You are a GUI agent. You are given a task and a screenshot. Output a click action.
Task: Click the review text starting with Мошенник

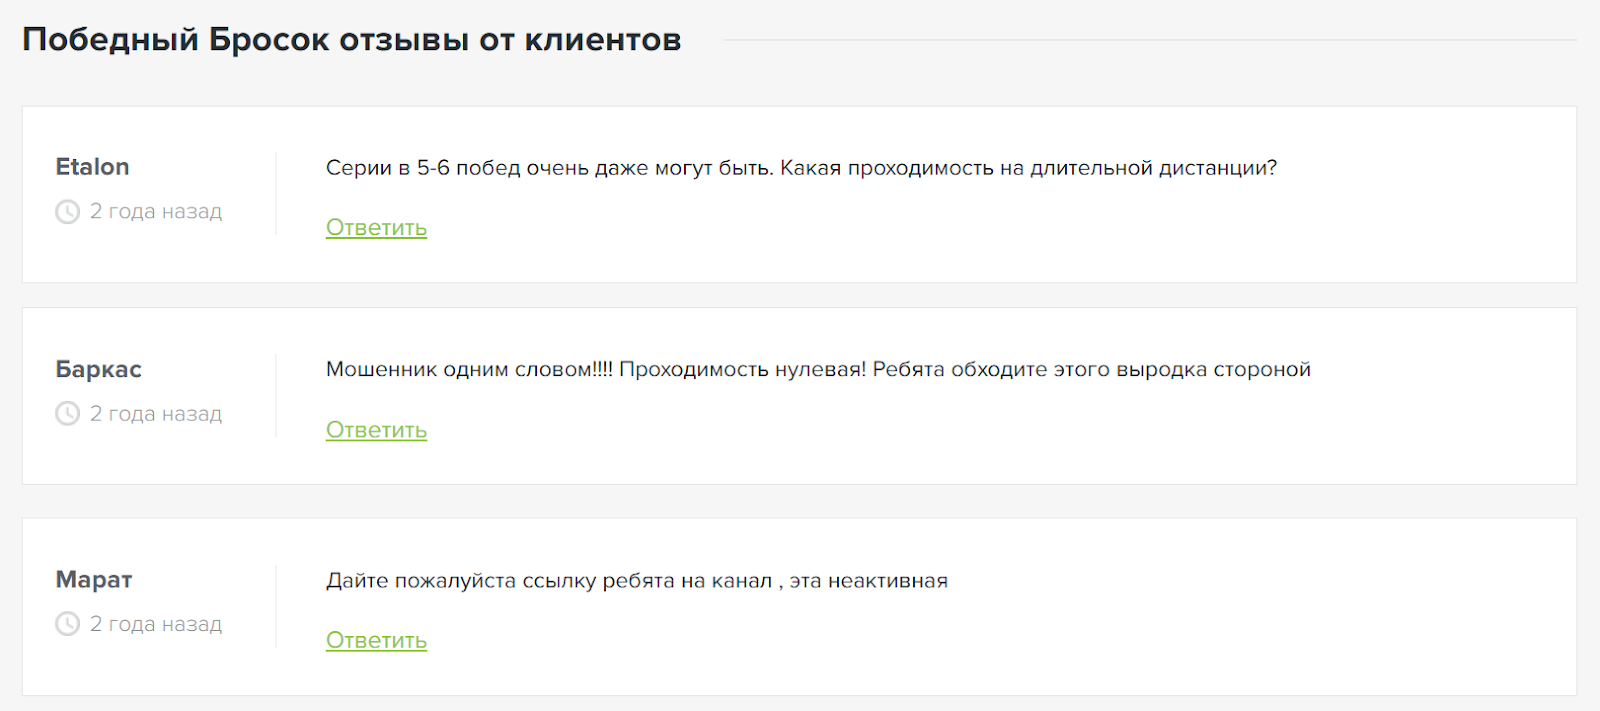pyautogui.click(x=818, y=370)
